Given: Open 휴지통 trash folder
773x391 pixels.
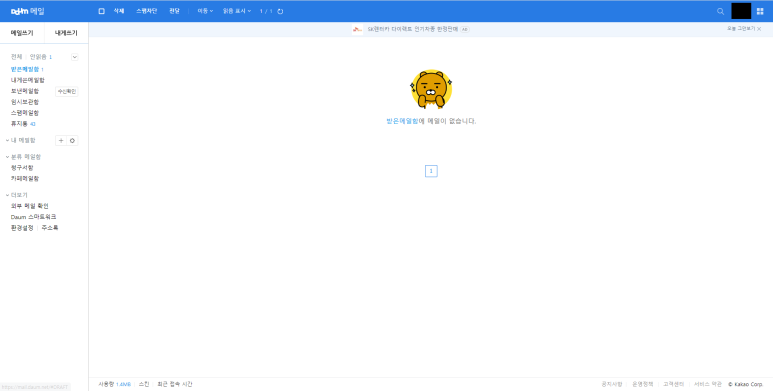Looking at the screenshot, I should click(19, 124).
